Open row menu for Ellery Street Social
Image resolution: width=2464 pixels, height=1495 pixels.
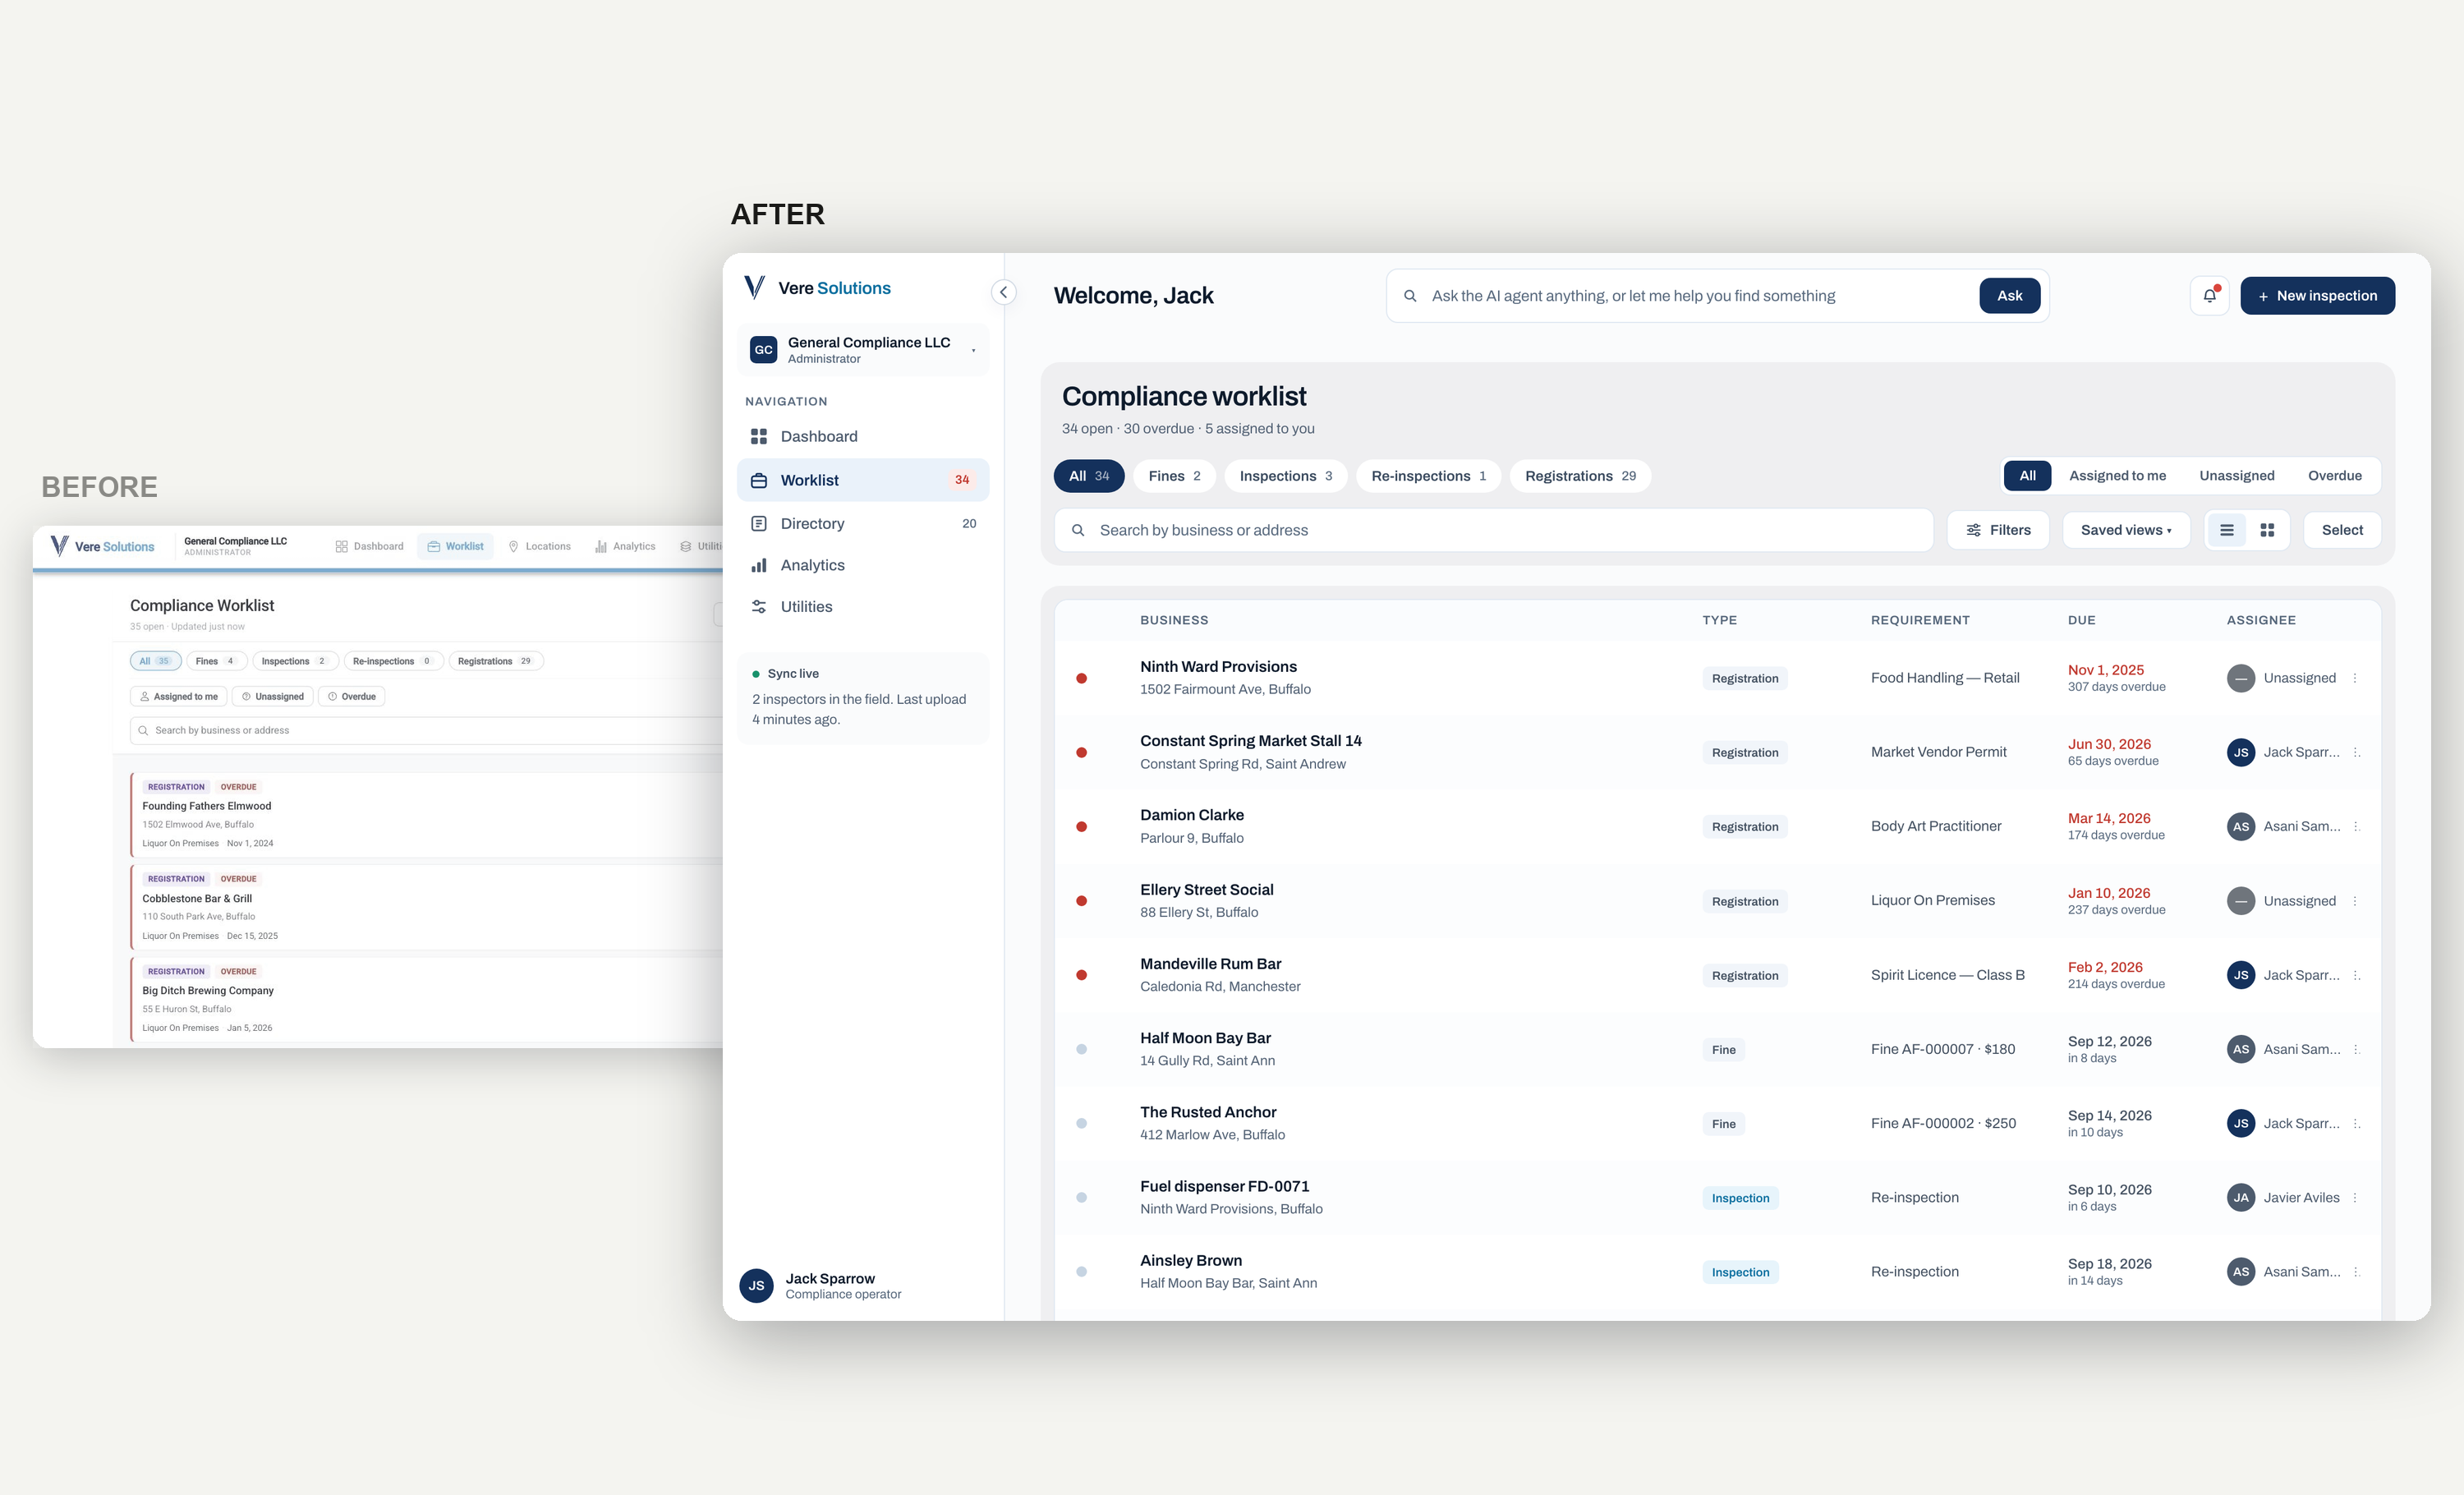pos(2355,901)
